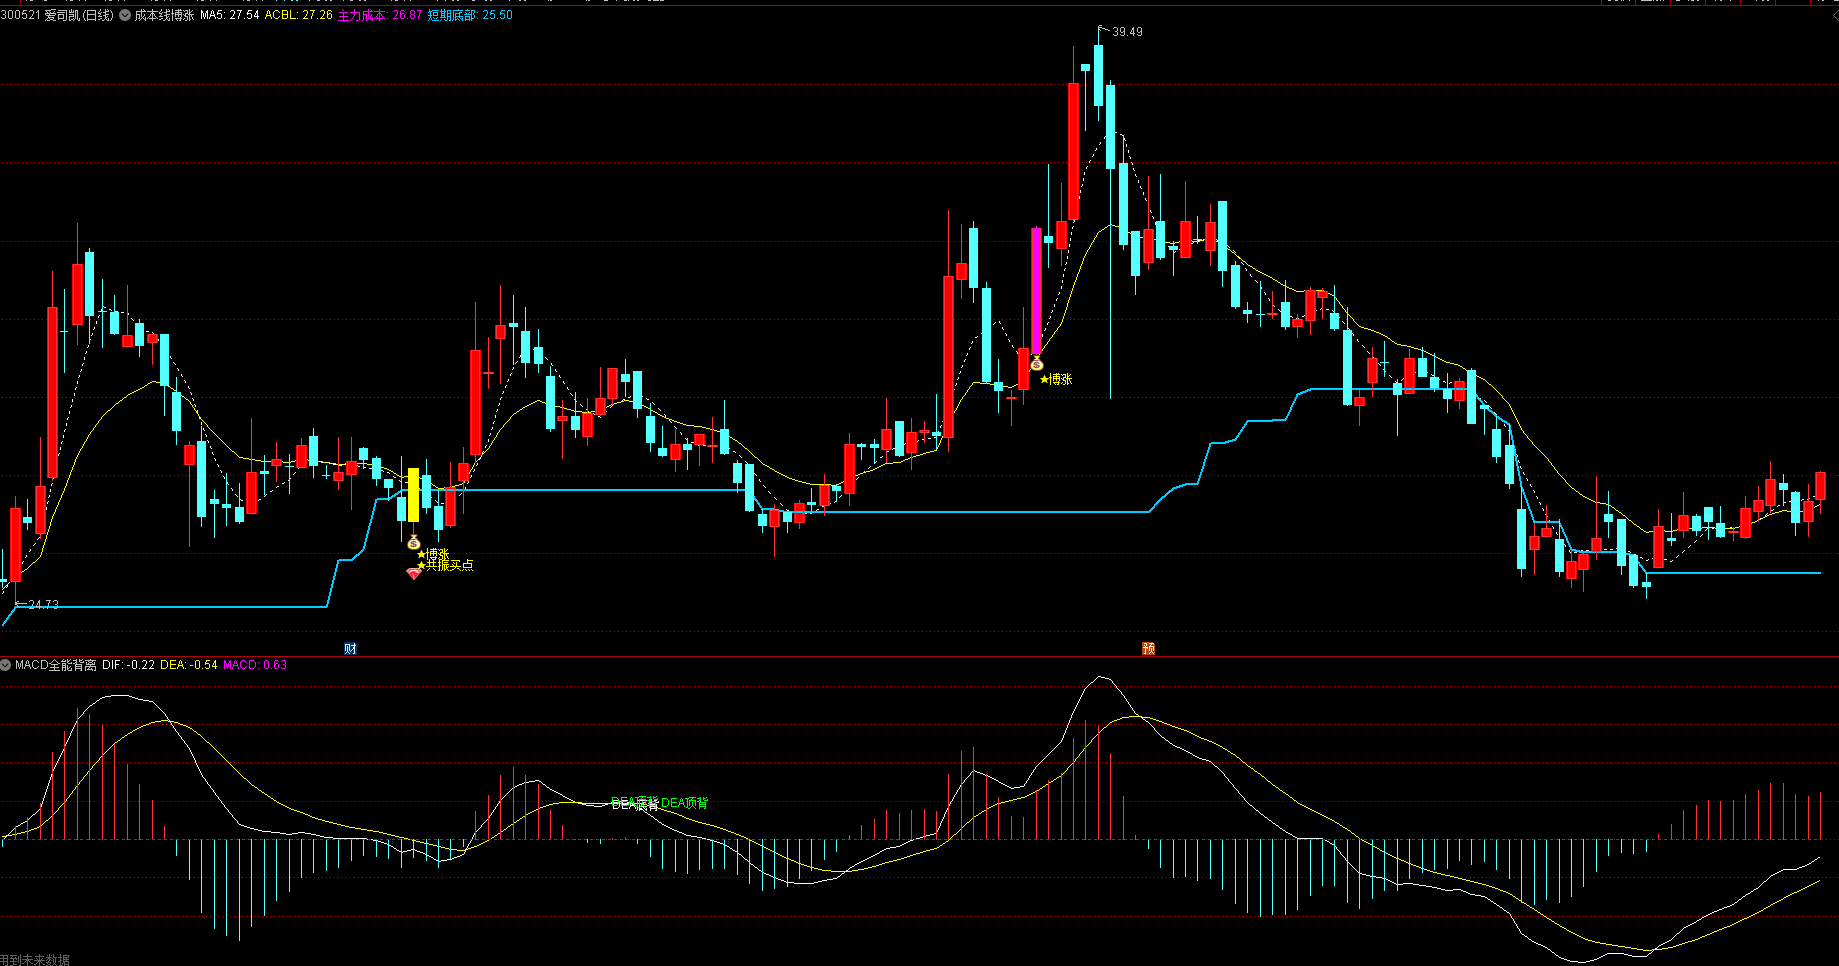Open the MACD全能背离 indicator dropdown arrow
The image size is (1839, 966).
pos(6,665)
